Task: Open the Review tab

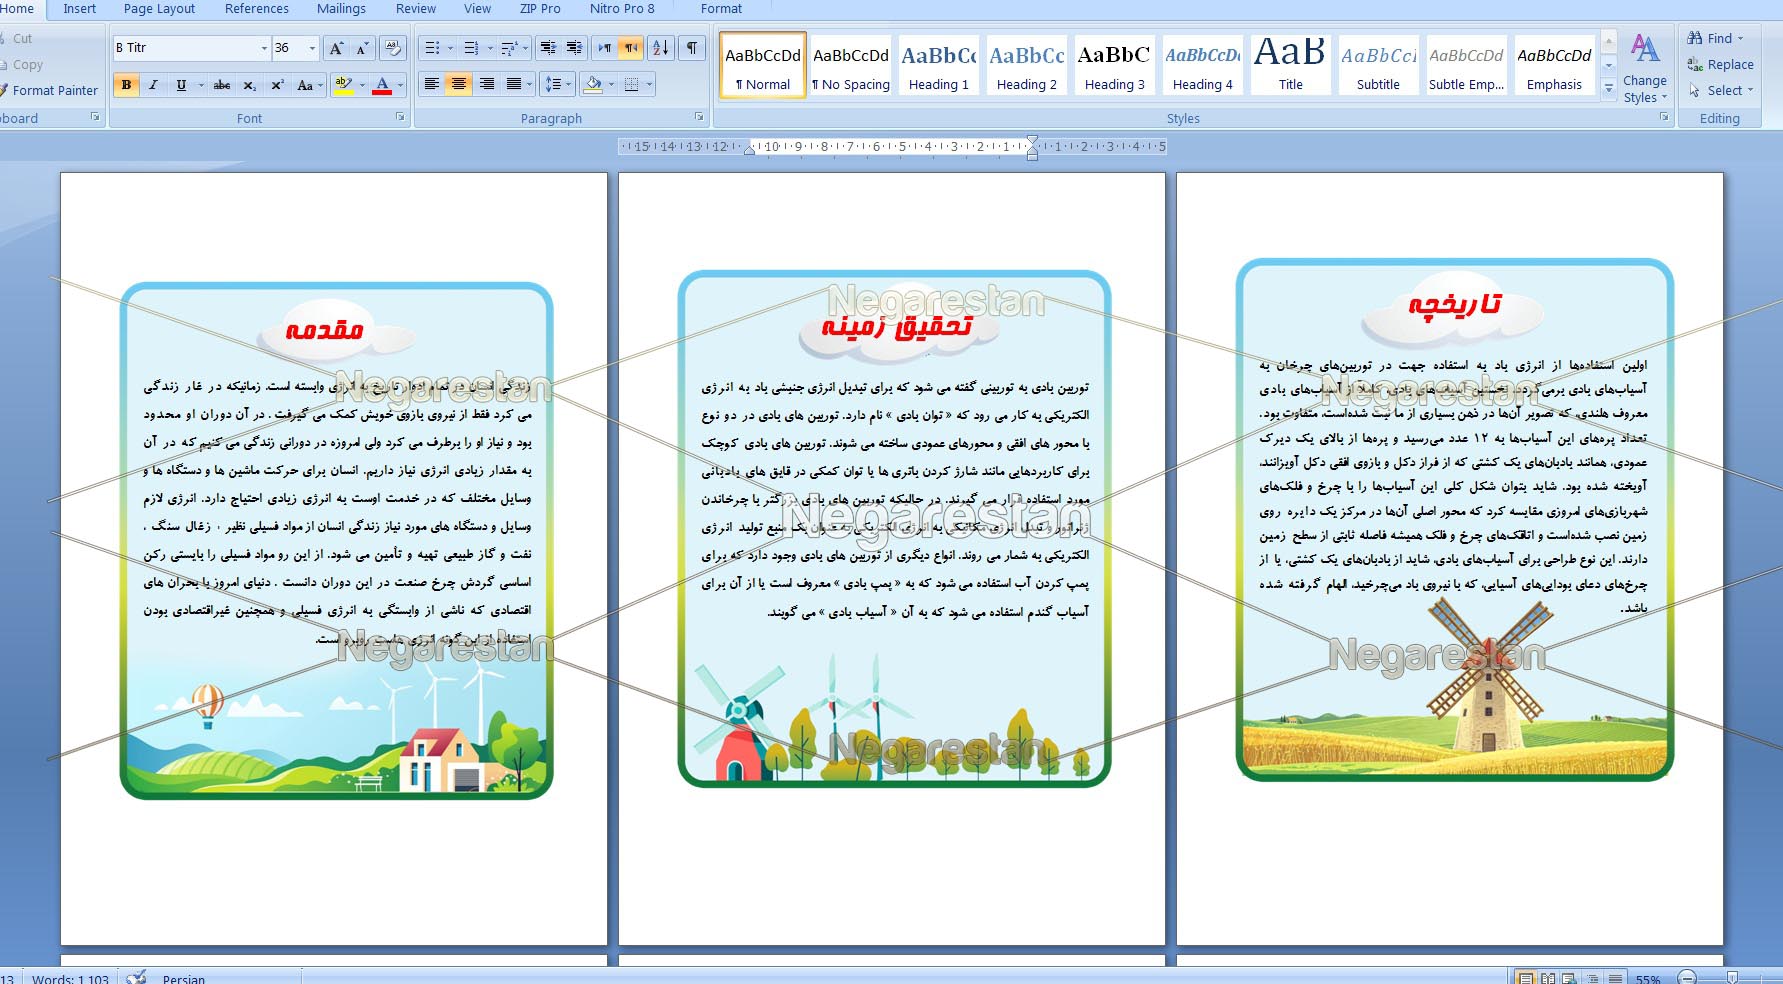Action: 416,8
